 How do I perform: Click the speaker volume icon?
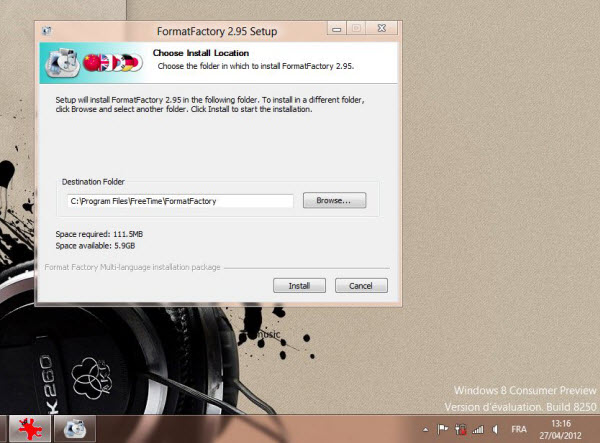point(494,428)
